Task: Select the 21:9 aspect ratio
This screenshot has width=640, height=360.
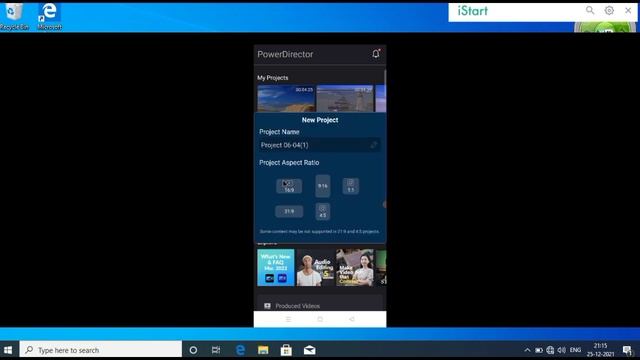Action: click(289, 211)
